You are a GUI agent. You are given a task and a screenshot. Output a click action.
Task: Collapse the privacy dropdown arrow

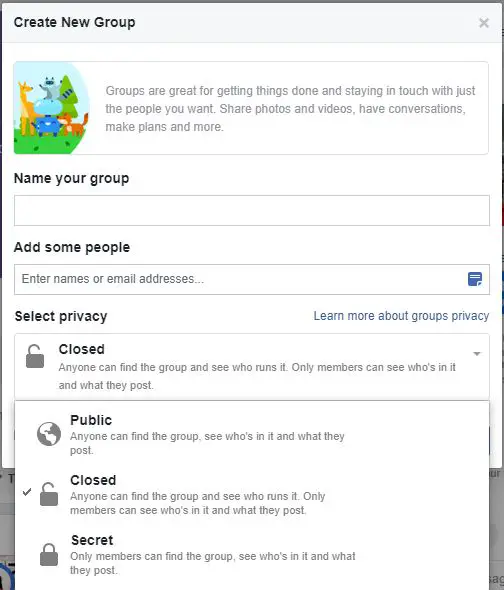click(x=477, y=354)
